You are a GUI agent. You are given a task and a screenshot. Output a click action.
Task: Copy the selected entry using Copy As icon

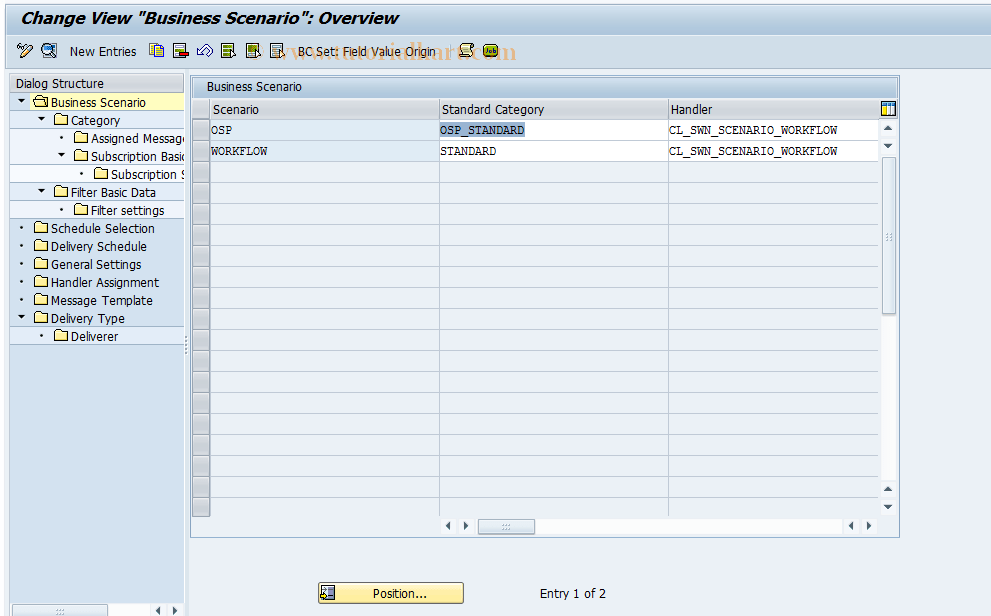click(156, 50)
